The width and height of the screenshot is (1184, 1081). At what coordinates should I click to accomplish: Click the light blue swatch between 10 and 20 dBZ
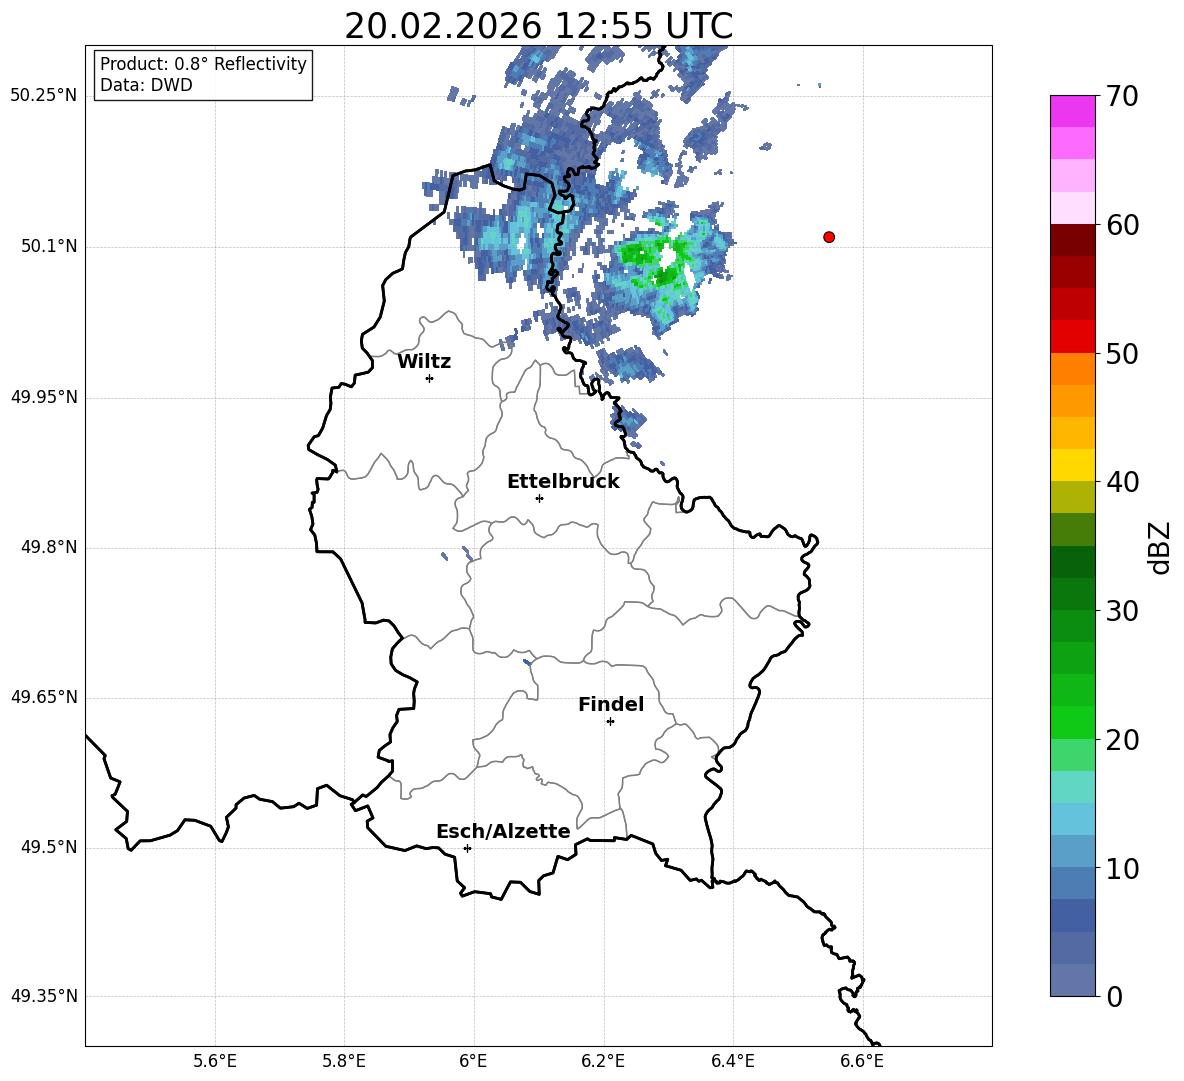point(1072,819)
